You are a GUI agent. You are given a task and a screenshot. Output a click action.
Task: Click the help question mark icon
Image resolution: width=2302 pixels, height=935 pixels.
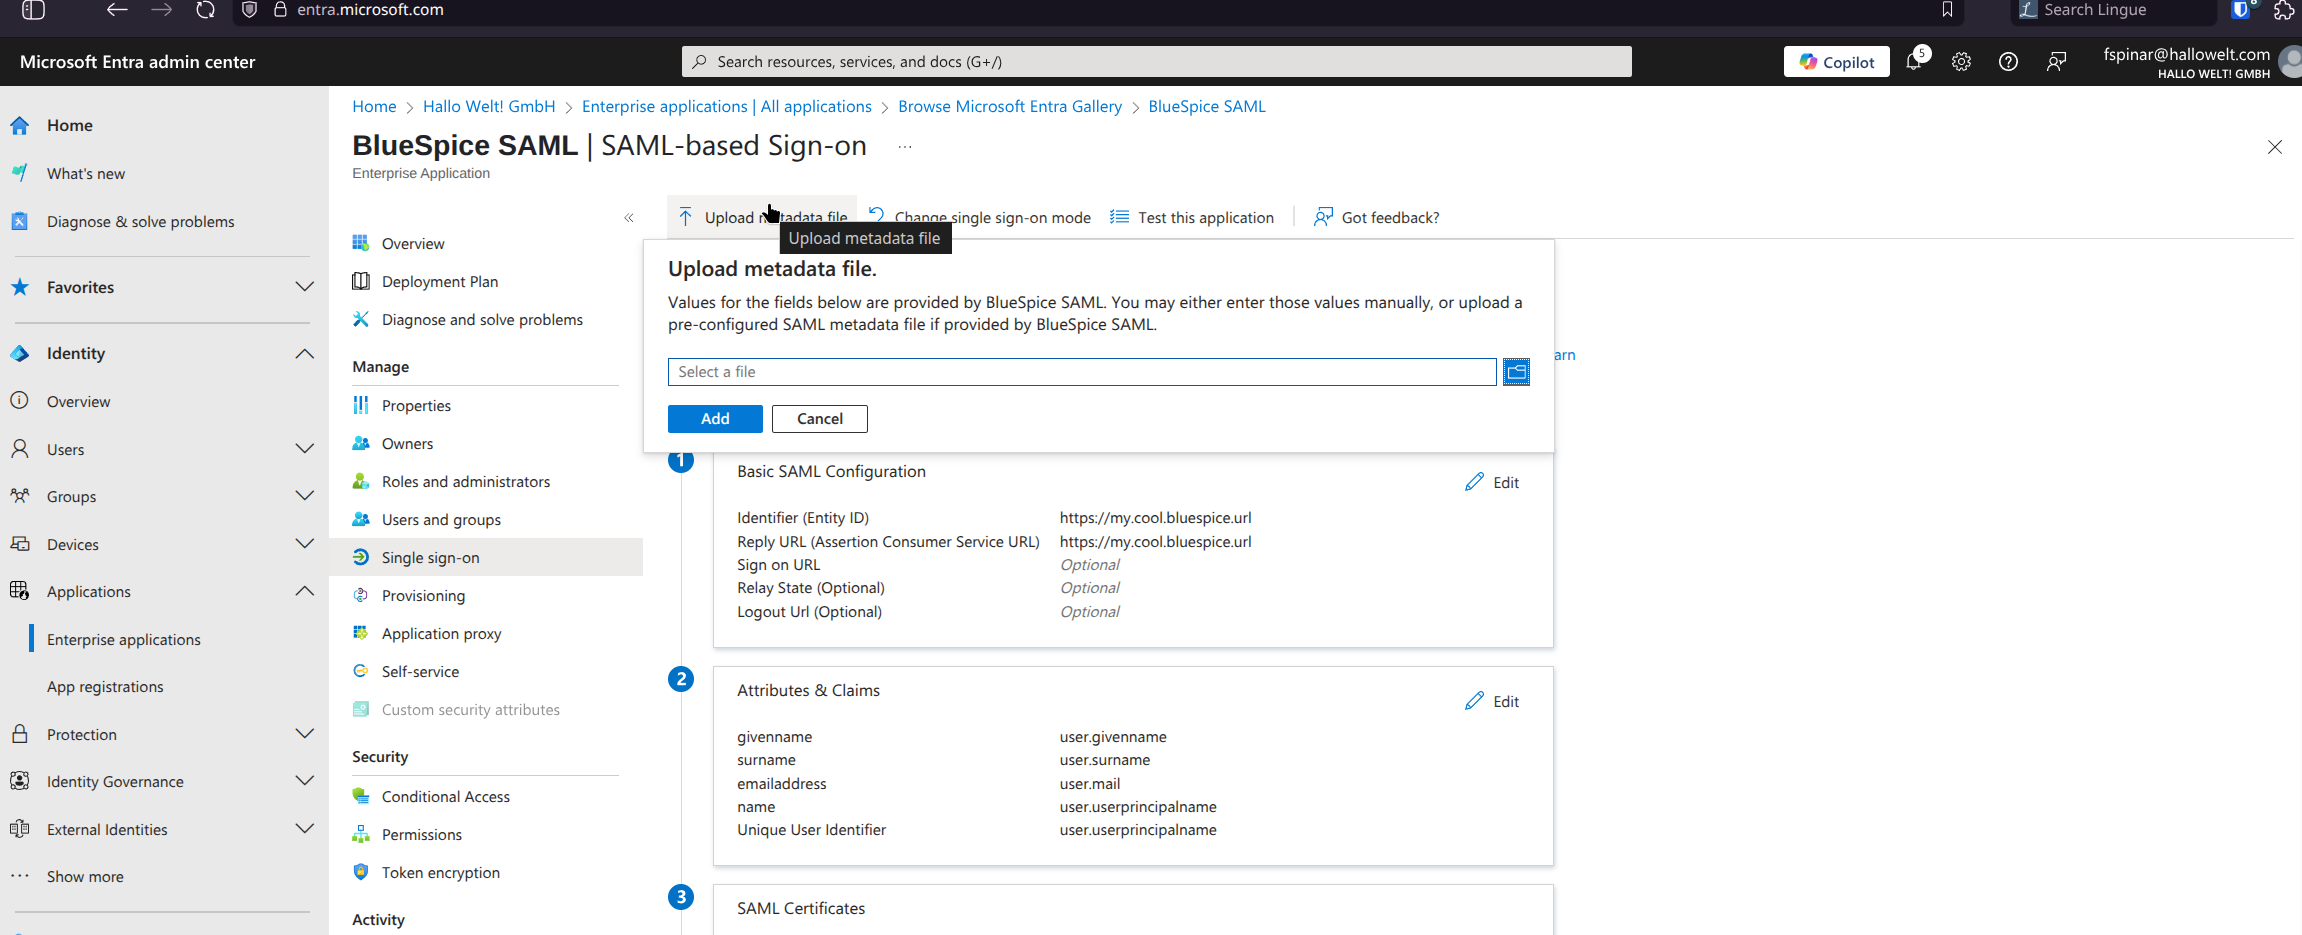pos(2008,62)
